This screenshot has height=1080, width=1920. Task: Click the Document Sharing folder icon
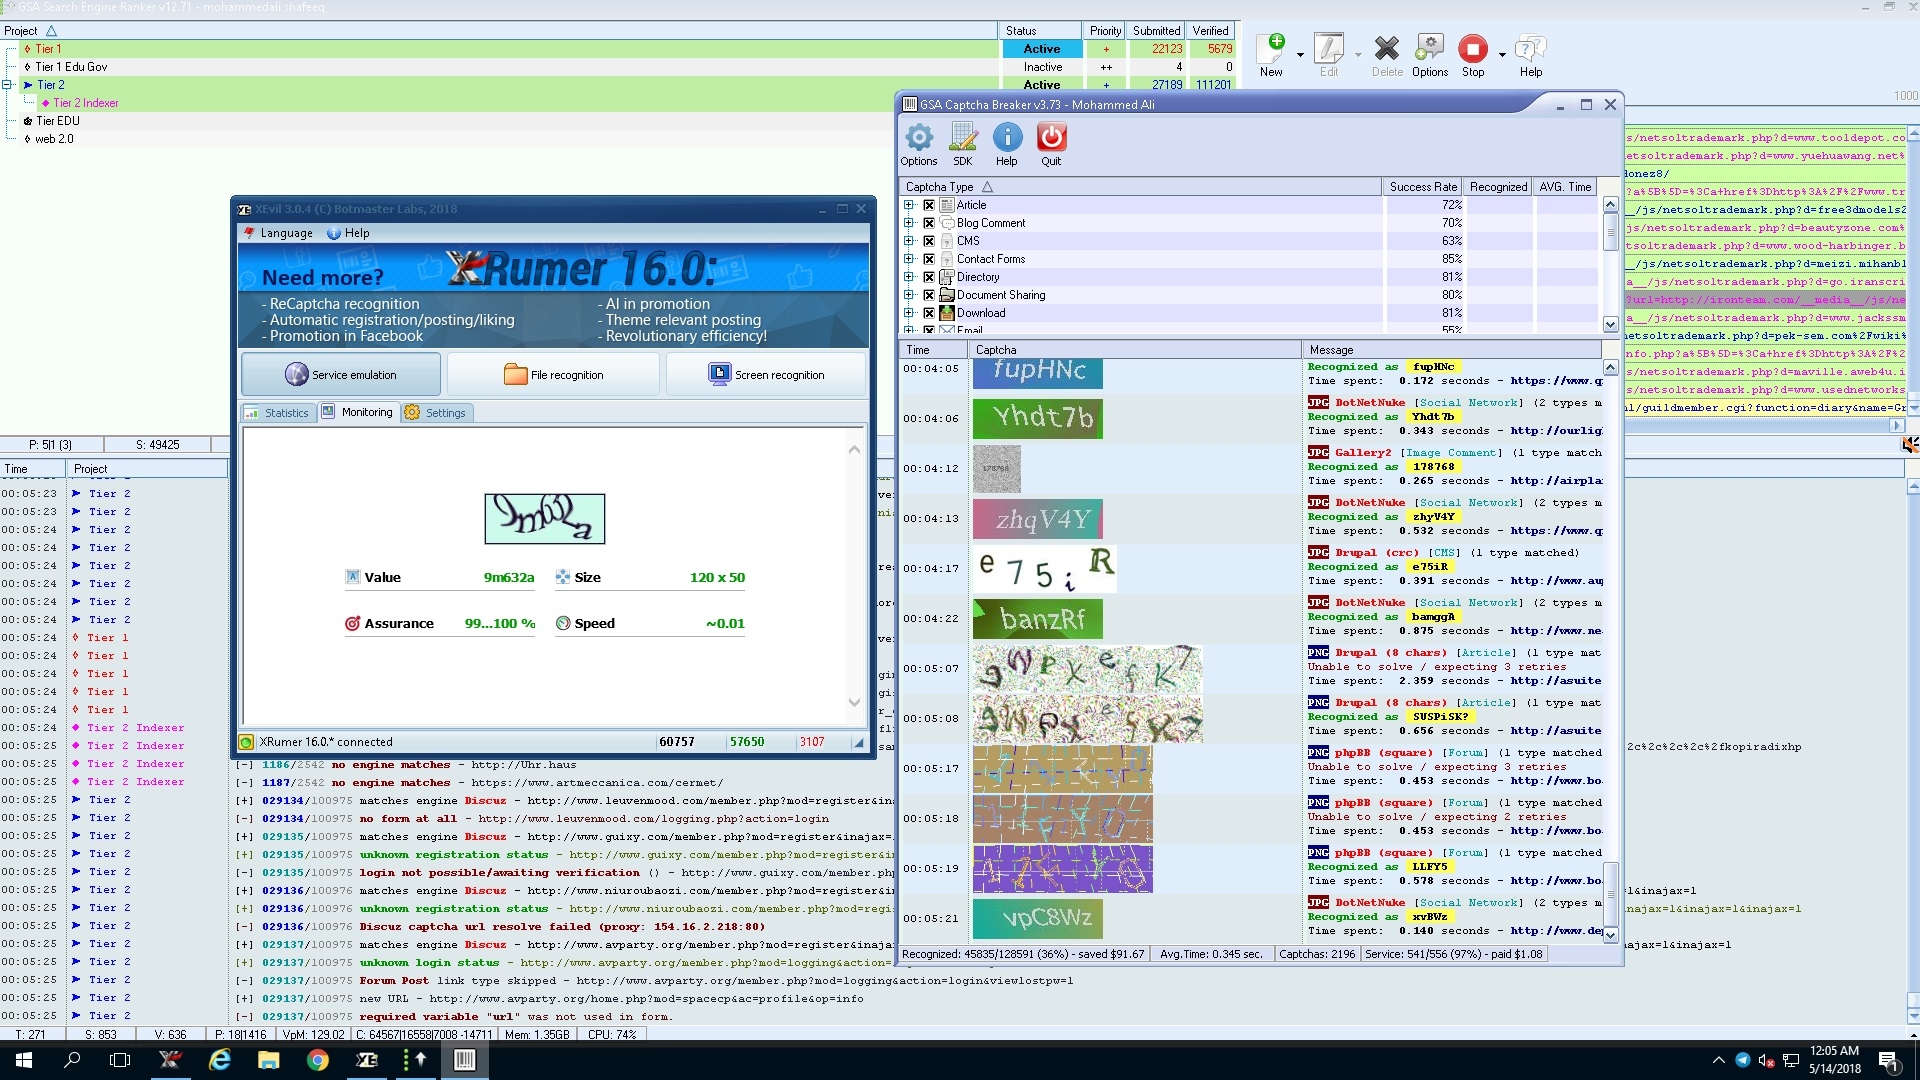[947, 295]
